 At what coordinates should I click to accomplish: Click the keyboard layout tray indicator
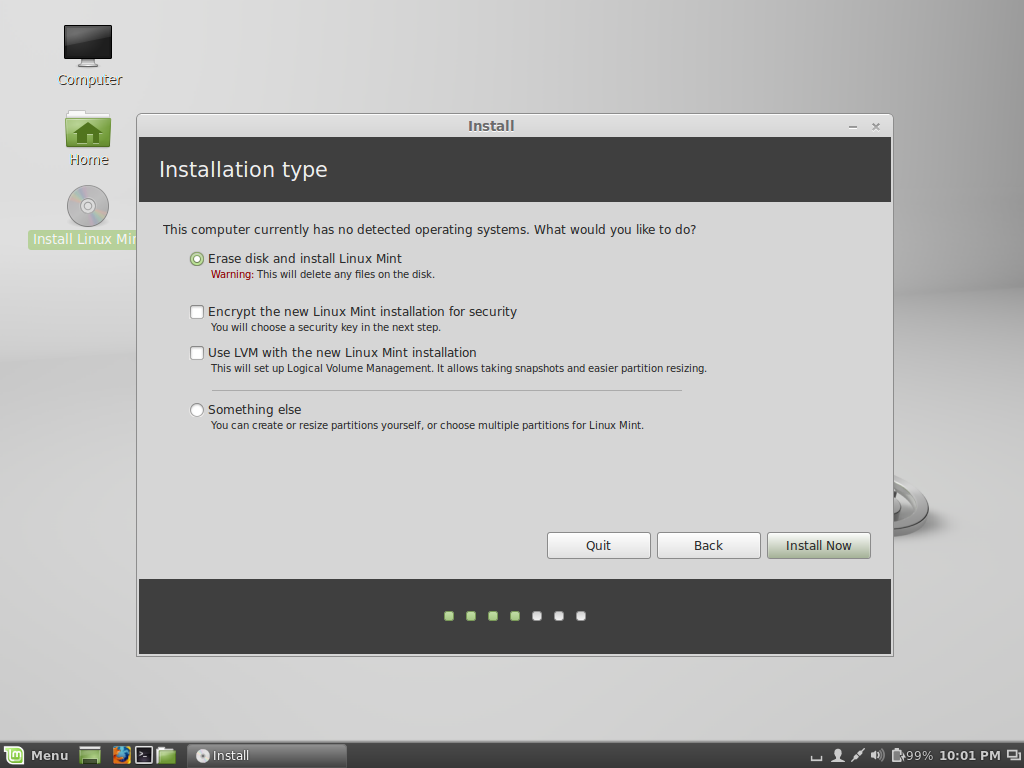[816, 757]
